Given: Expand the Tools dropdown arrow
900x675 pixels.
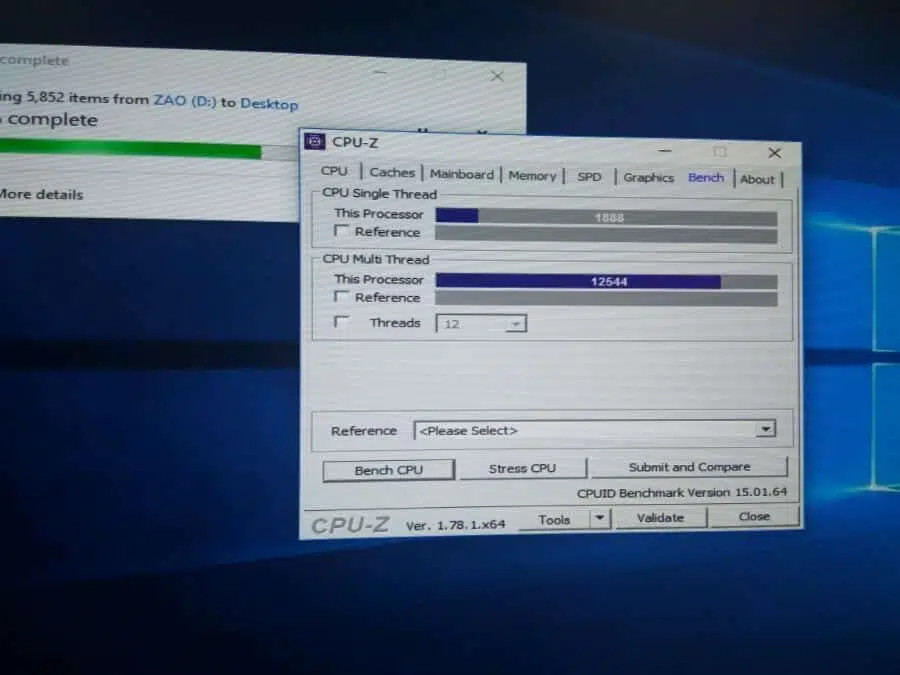Looking at the screenshot, I should (600, 518).
